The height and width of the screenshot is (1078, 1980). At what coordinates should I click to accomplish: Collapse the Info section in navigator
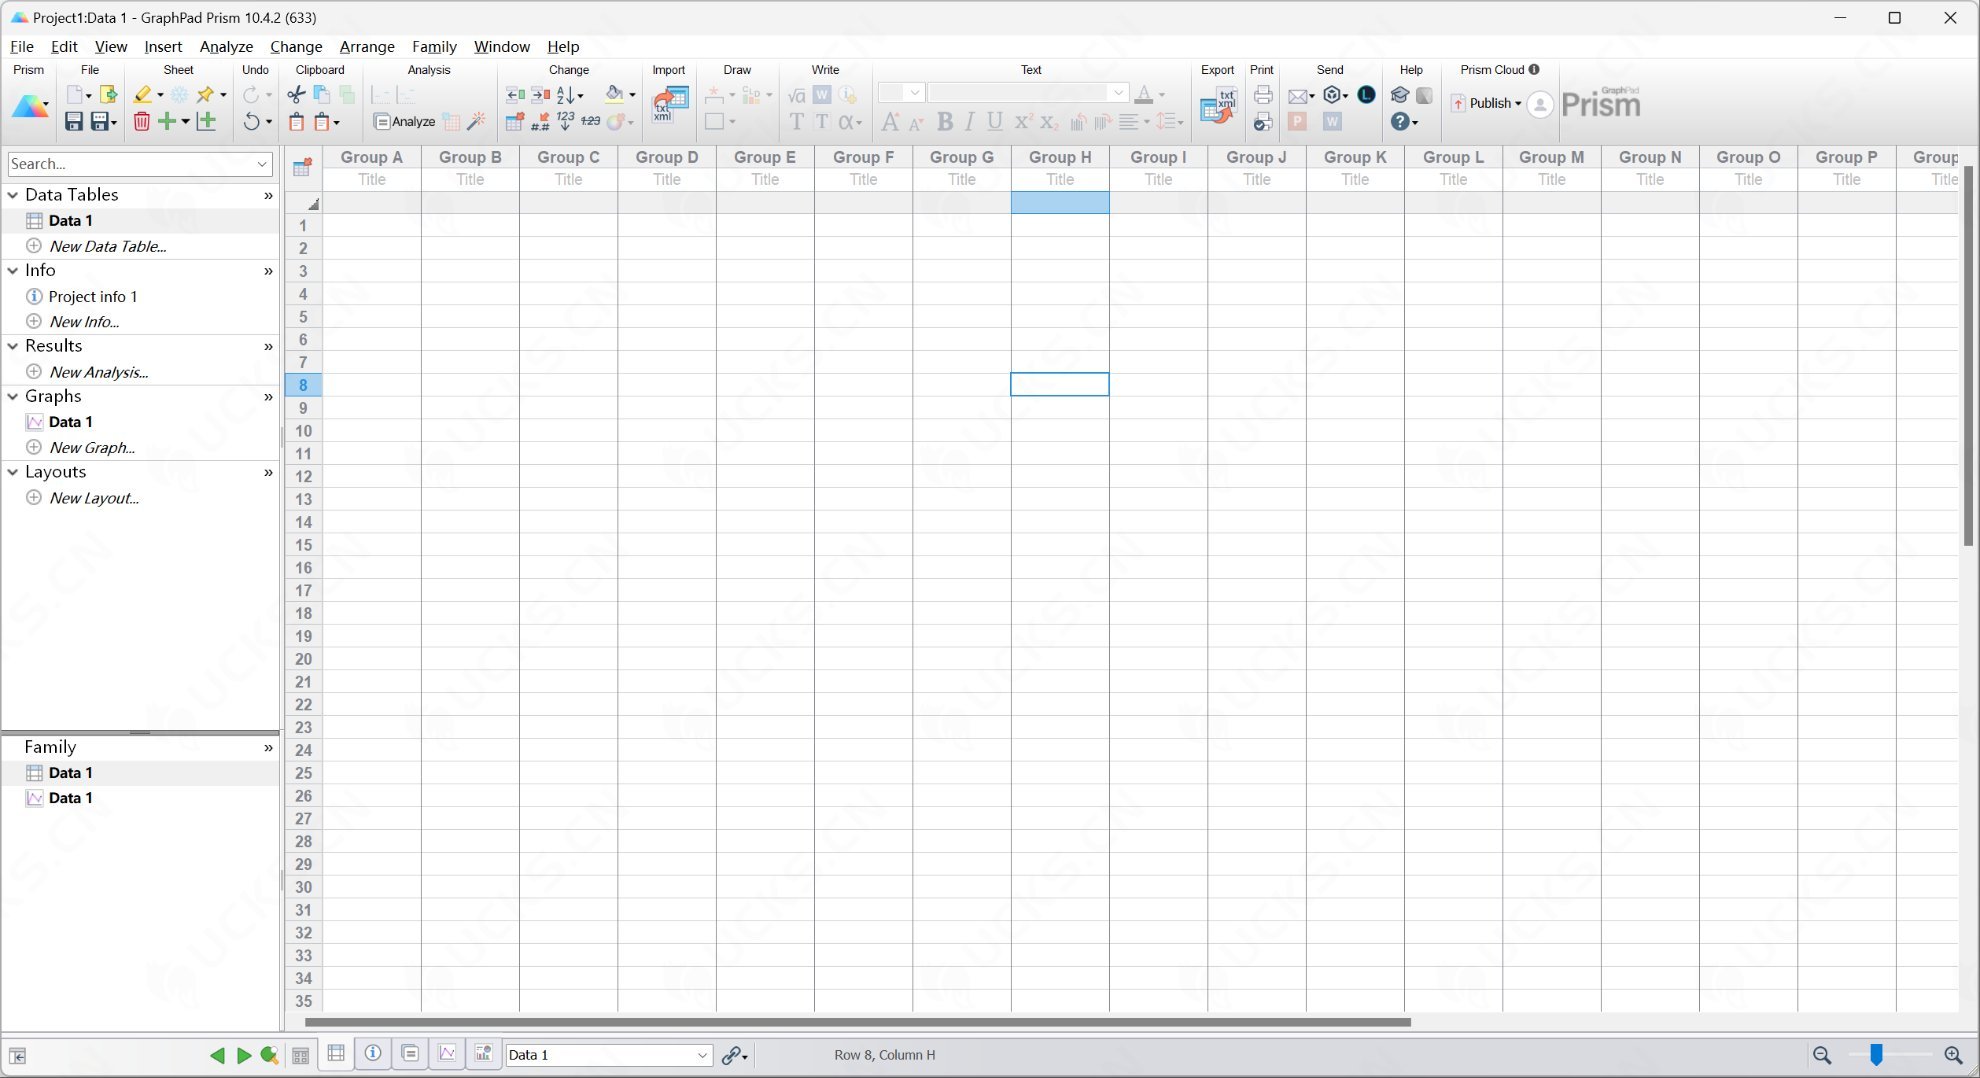[13, 270]
